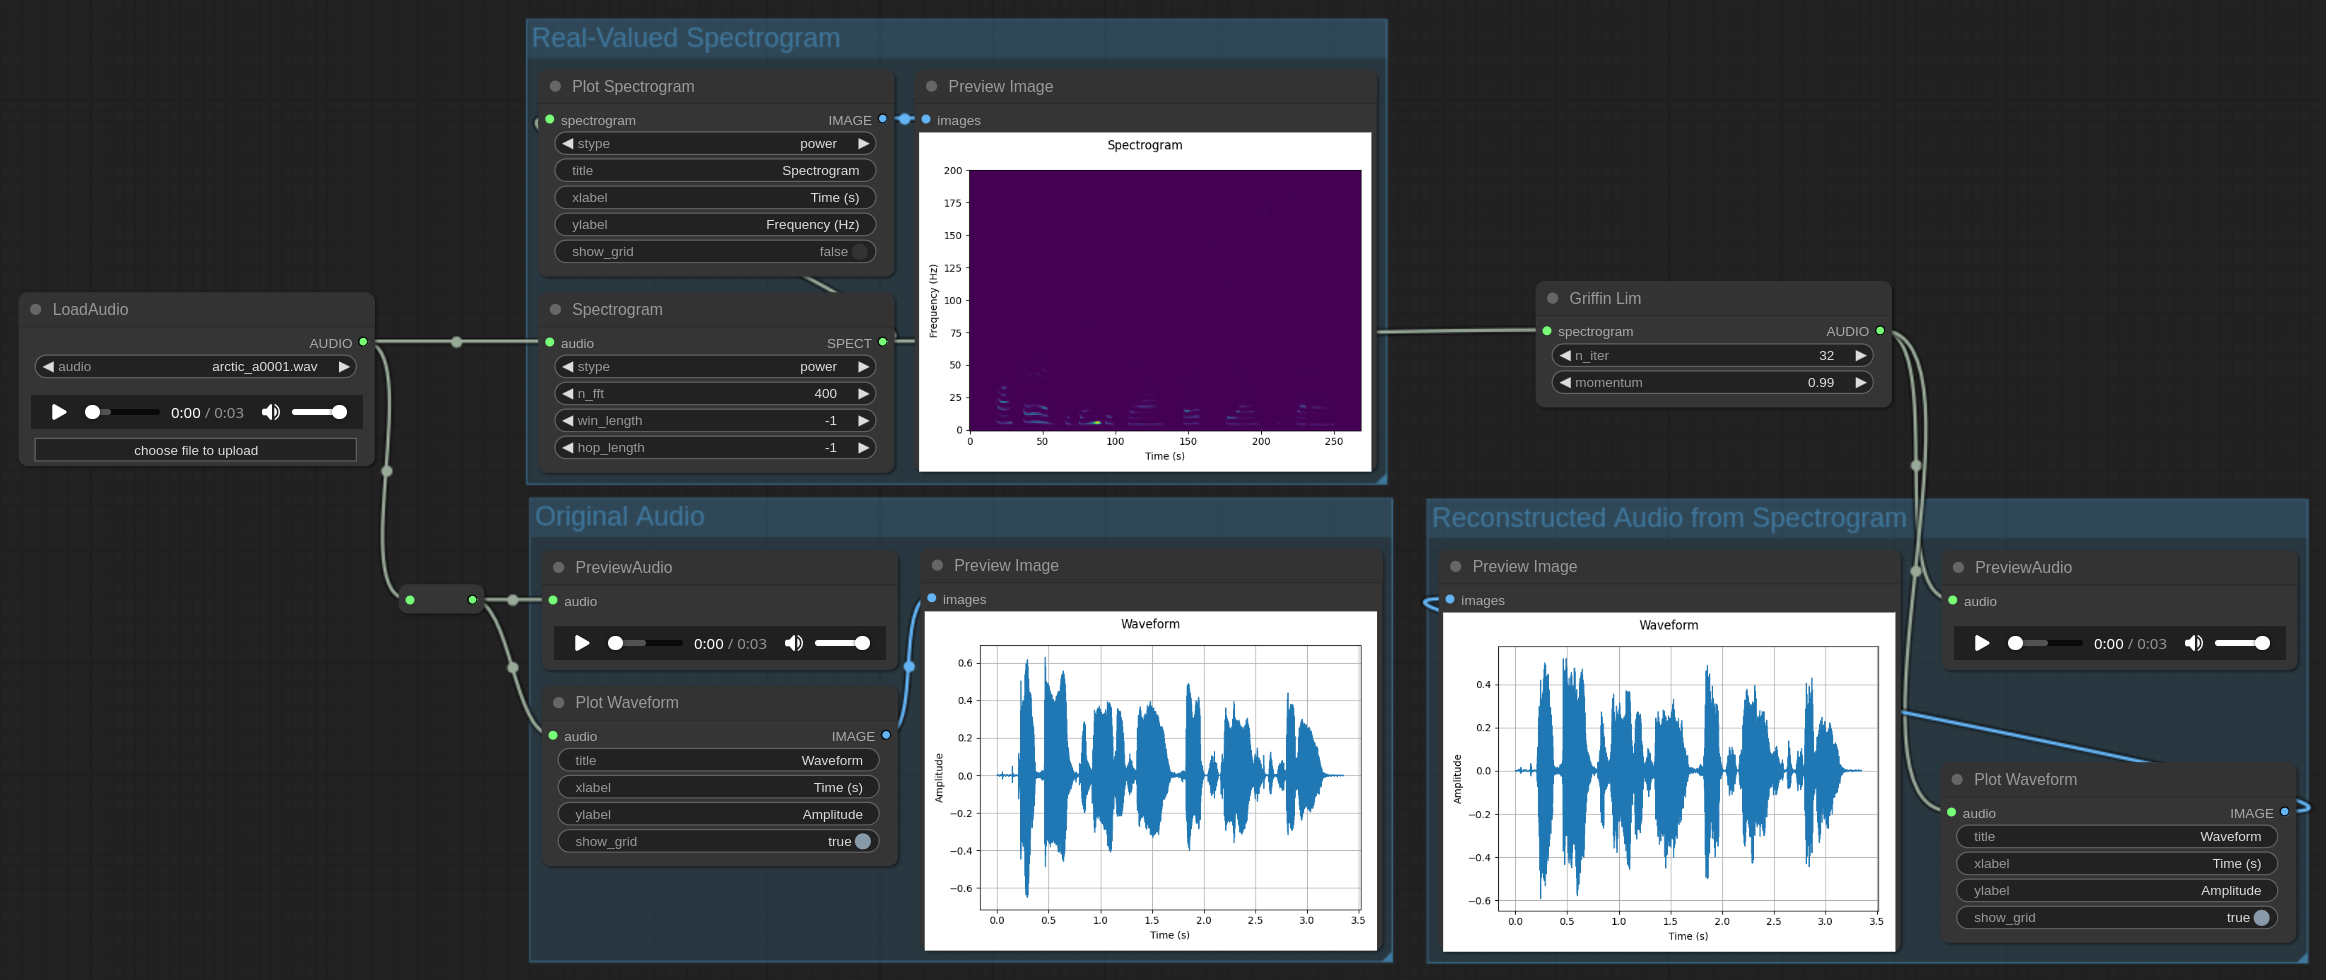This screenshot has height=980, width=2326.
Task: Edit title field in Plot Spectrogram node
Action: [x=716, y=171]
